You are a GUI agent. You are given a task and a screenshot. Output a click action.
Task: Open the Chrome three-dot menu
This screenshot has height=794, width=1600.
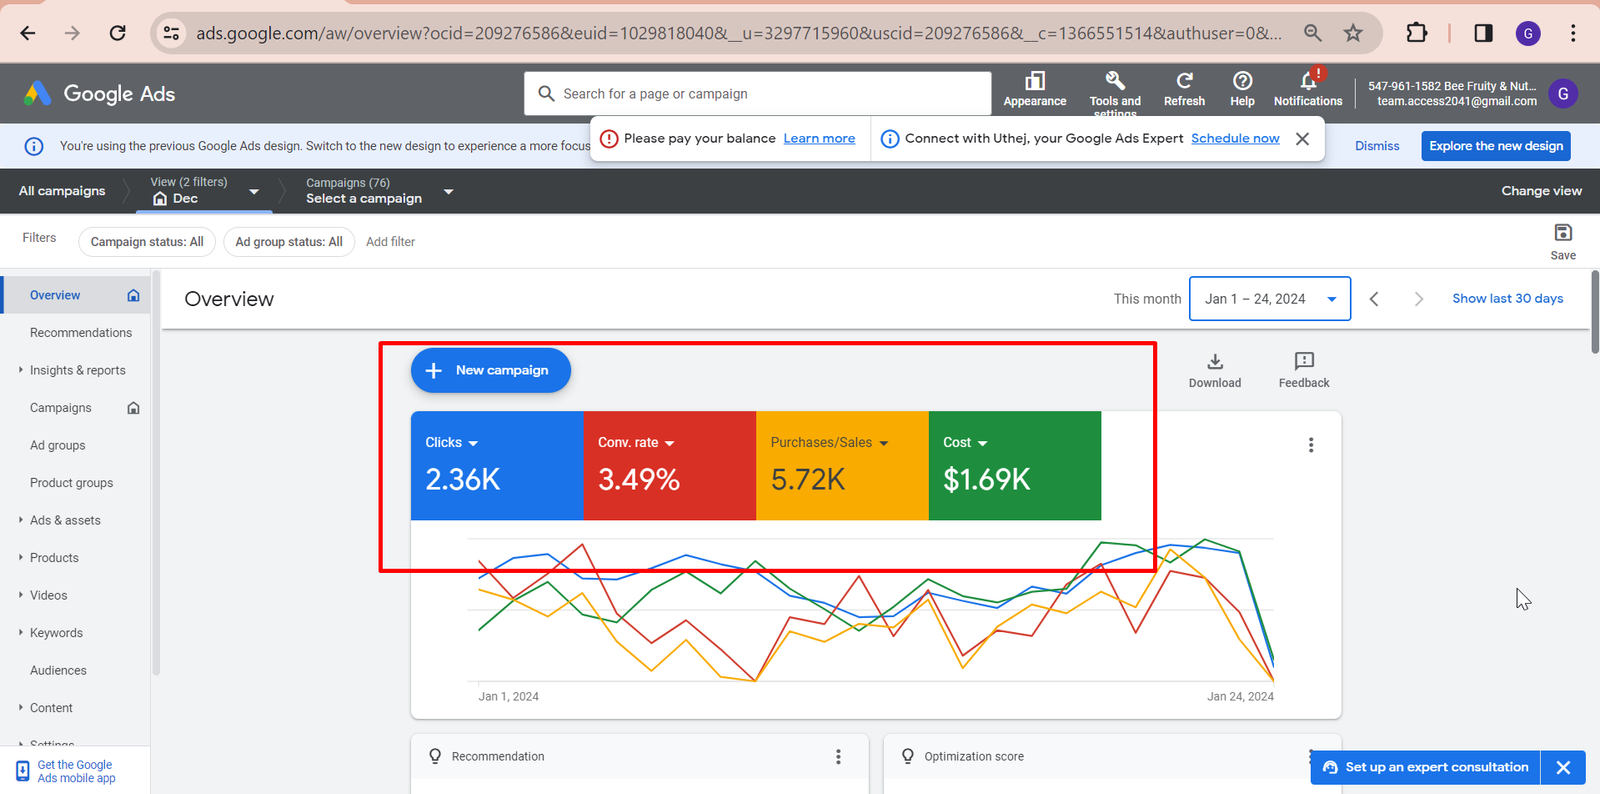(x=1573, y=33)
